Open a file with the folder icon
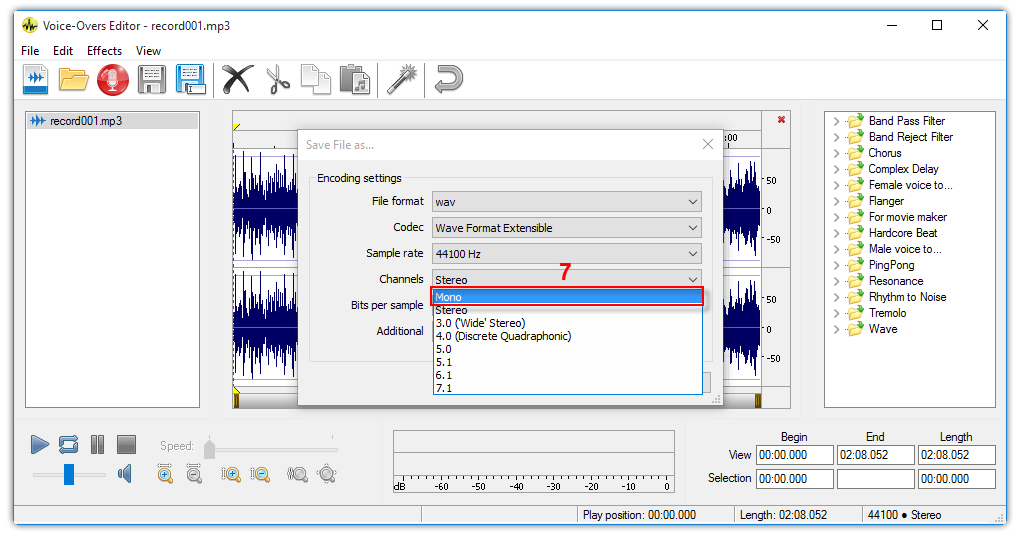 click(74, 79)
